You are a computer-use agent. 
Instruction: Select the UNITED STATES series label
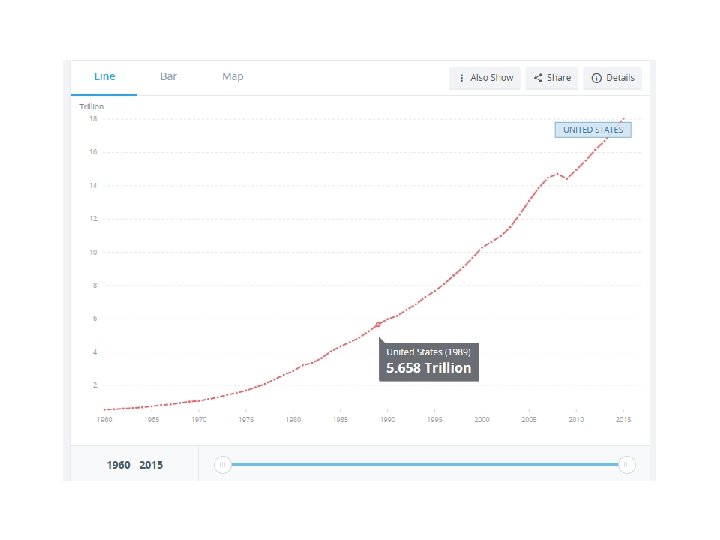point(593,130)
